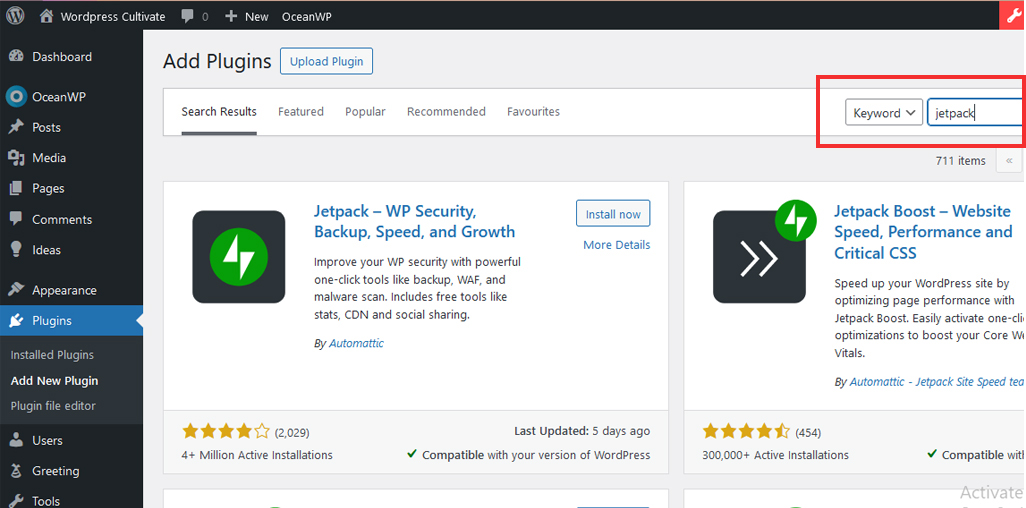The width and height of the screenshot is (1026, 508).
Task: Click the (454) ratings count
Action: pyautogui.click(x=807, y=433)
